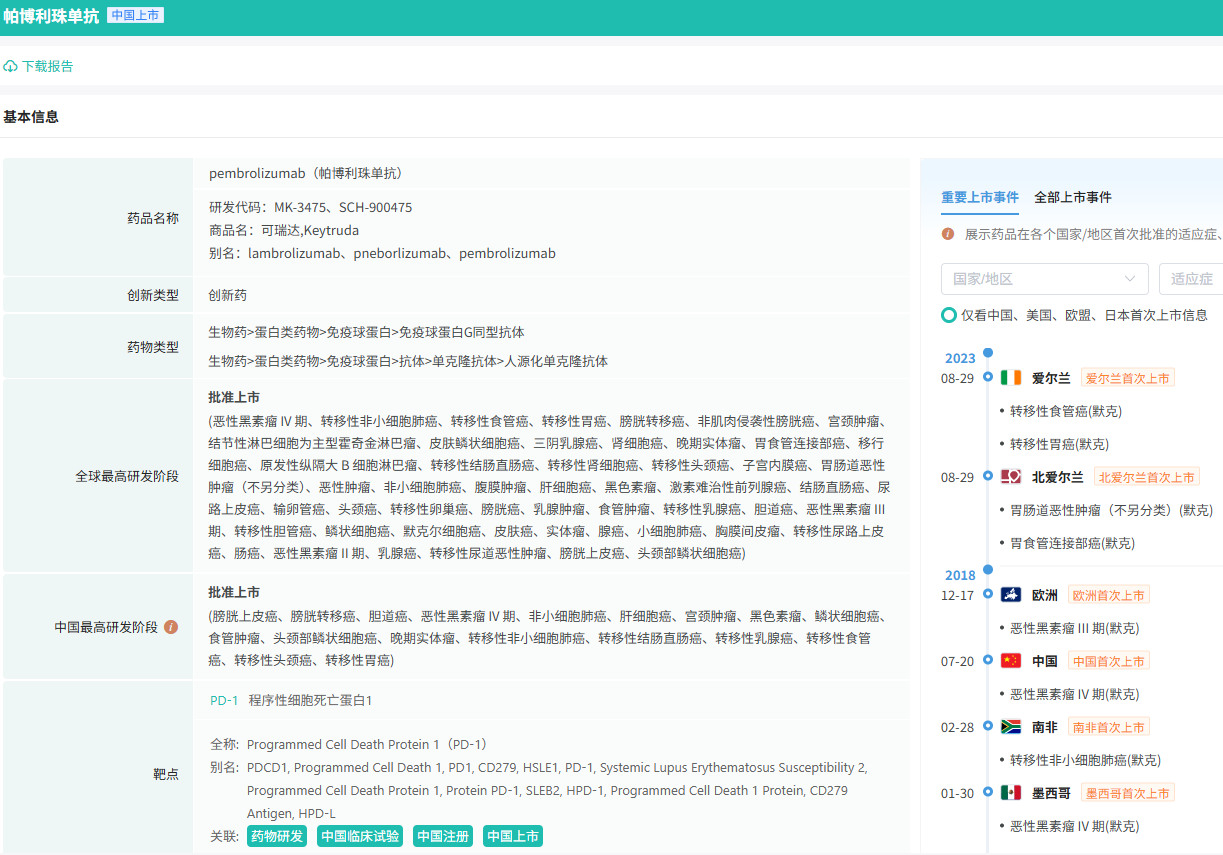Click the Mexico flag icon
The image size is (1223, 855).
[1011, 793]
